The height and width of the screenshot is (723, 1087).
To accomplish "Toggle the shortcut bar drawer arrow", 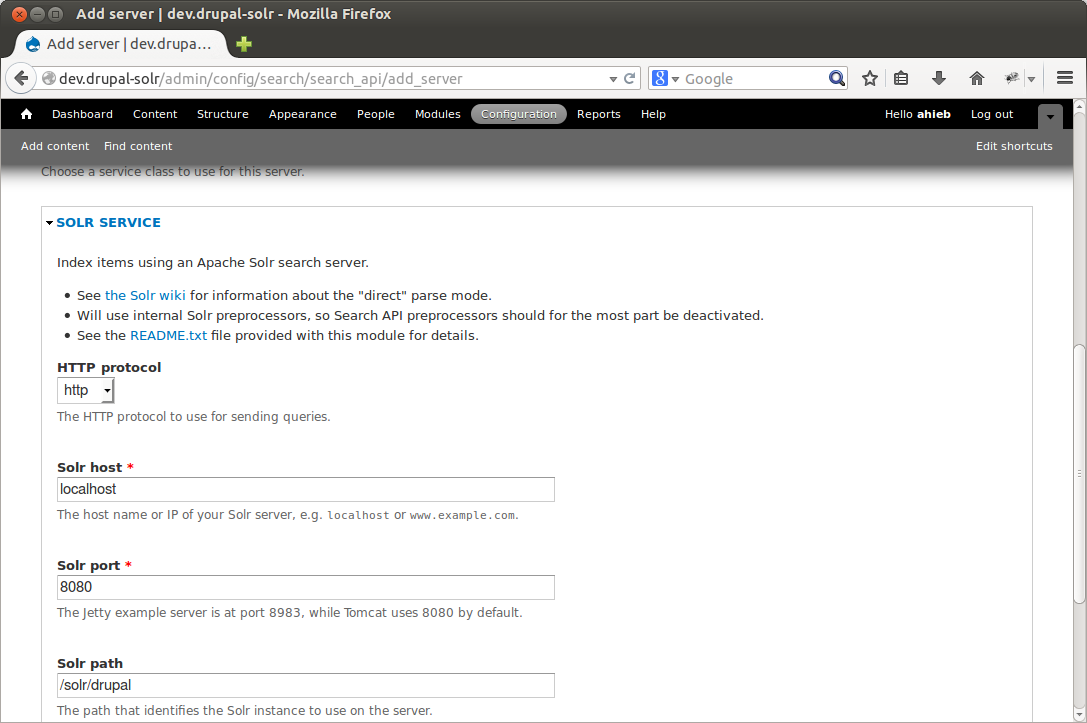I will [x=1050, y=116].
